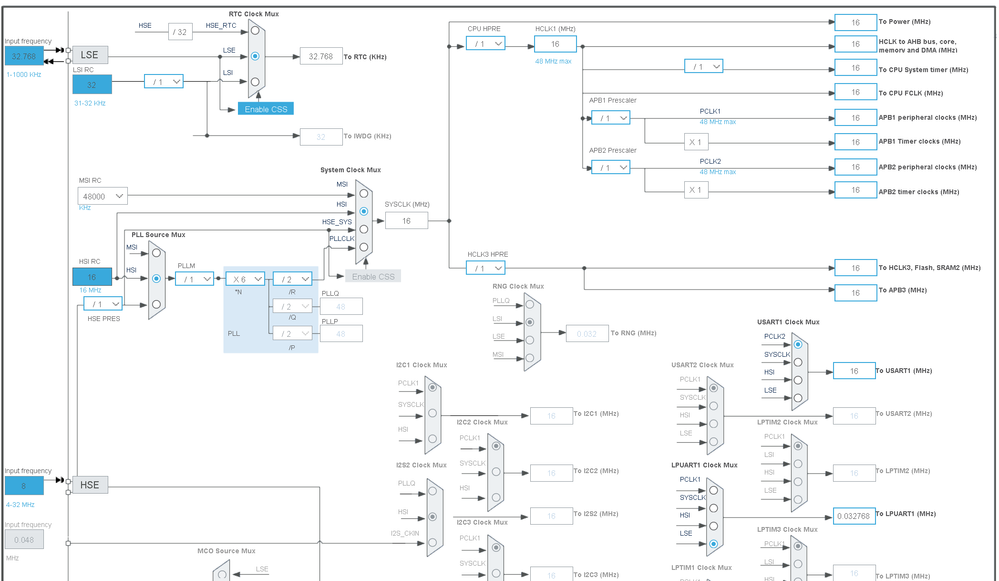Image resolution: width=999 pixels, height=581 pixels.
Task: Click the To LPUART1 0.032768 value box
Action: tap(853, 516)
